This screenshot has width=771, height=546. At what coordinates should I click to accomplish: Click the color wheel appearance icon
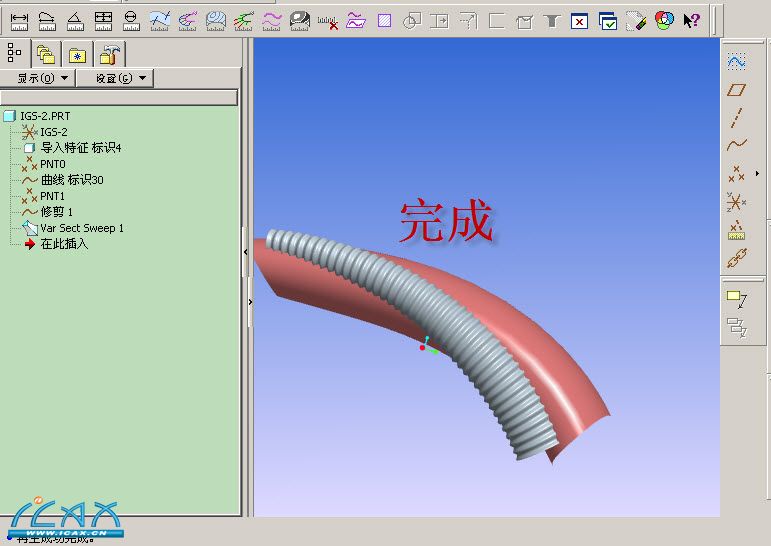[664, 20]
